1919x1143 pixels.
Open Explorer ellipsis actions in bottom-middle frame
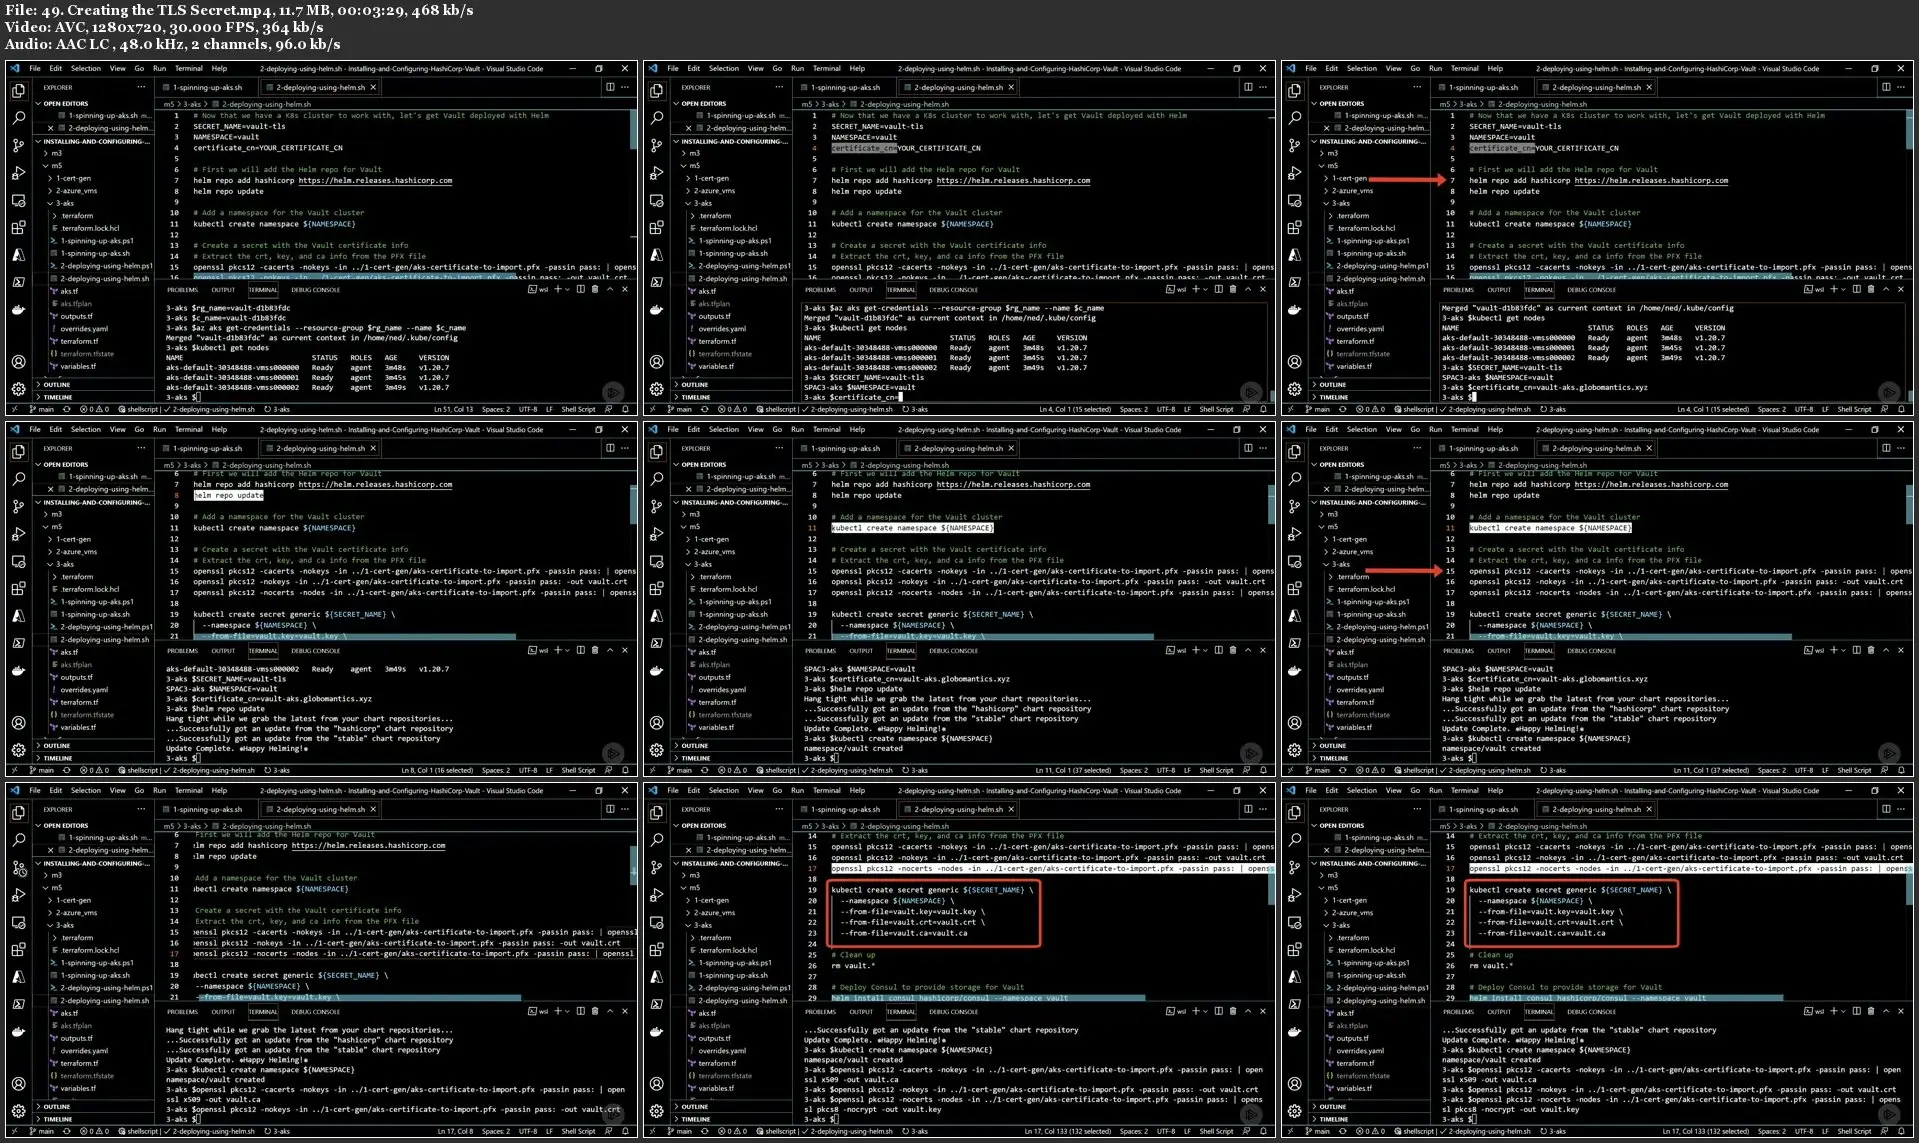[x=780, y=809]
